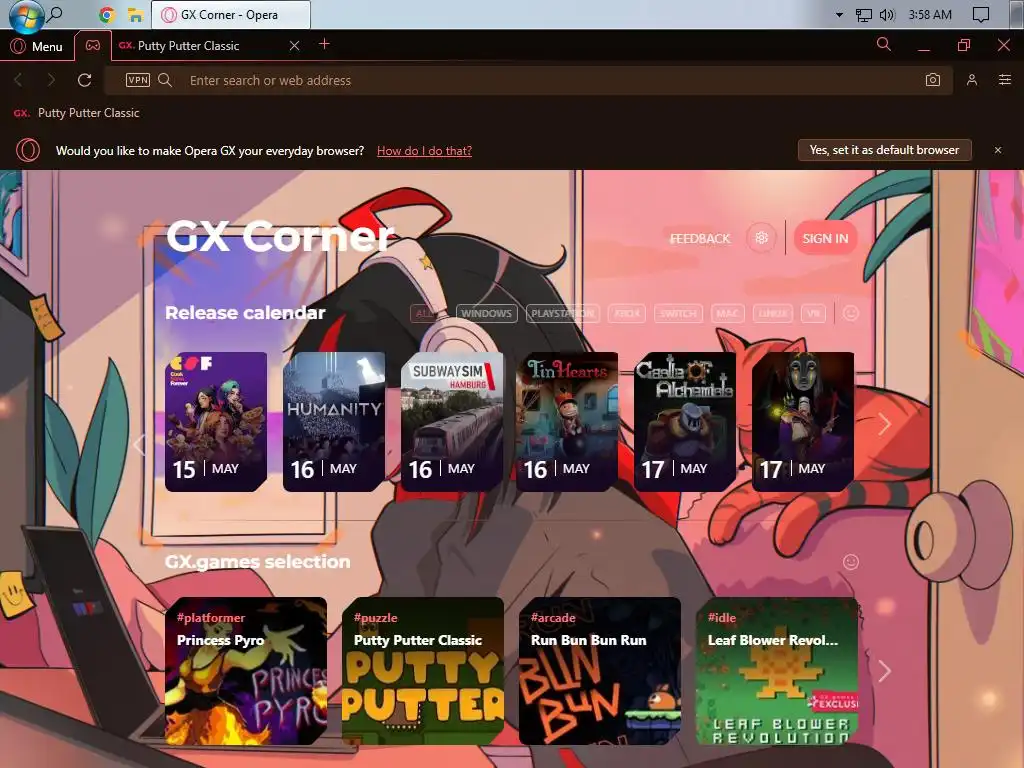
Task: Open the network tray icon
Action: pyautogui.click(x=863, y=14)
